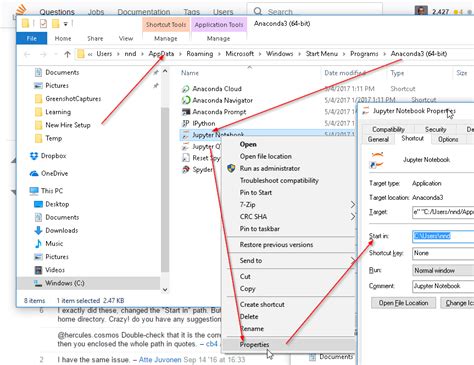Click the navigation pane scrollbar down arrow
Viewport: 474px width, 365px height.
[165, 290]
